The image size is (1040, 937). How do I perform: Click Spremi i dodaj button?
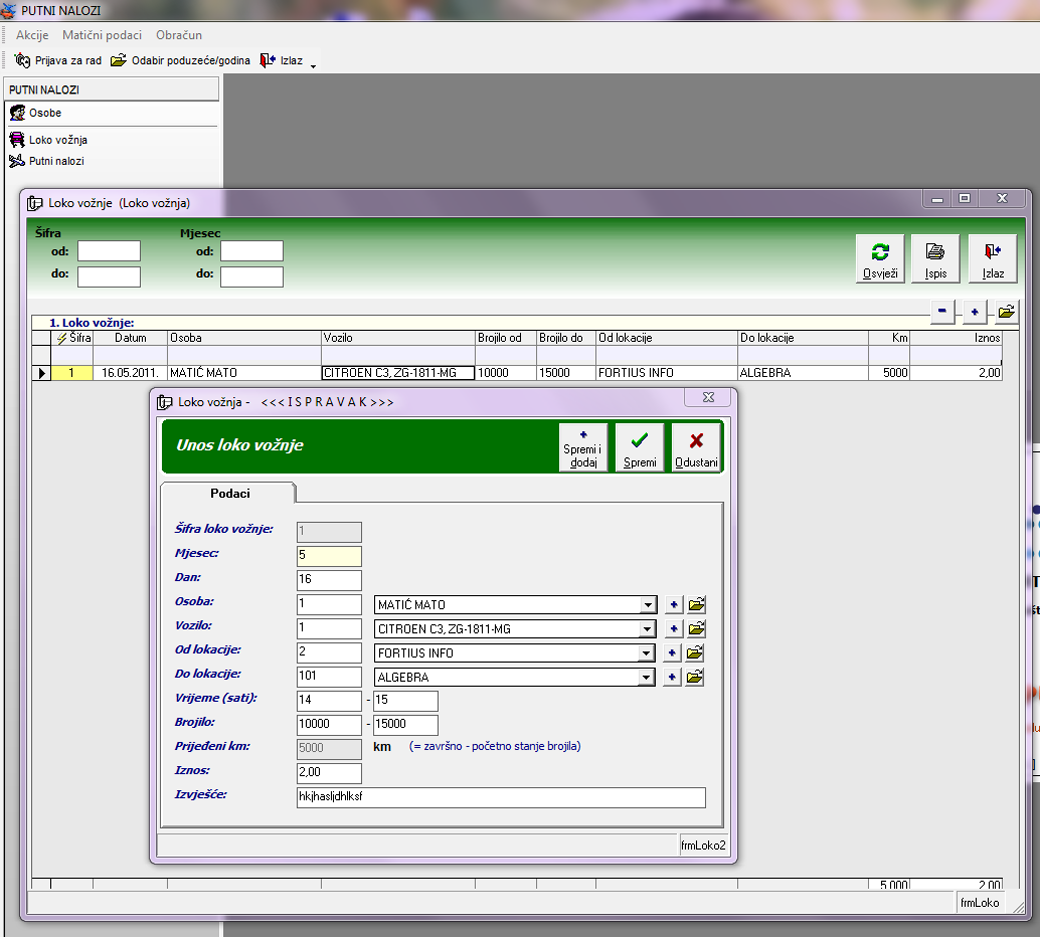[x=583, y=447]
